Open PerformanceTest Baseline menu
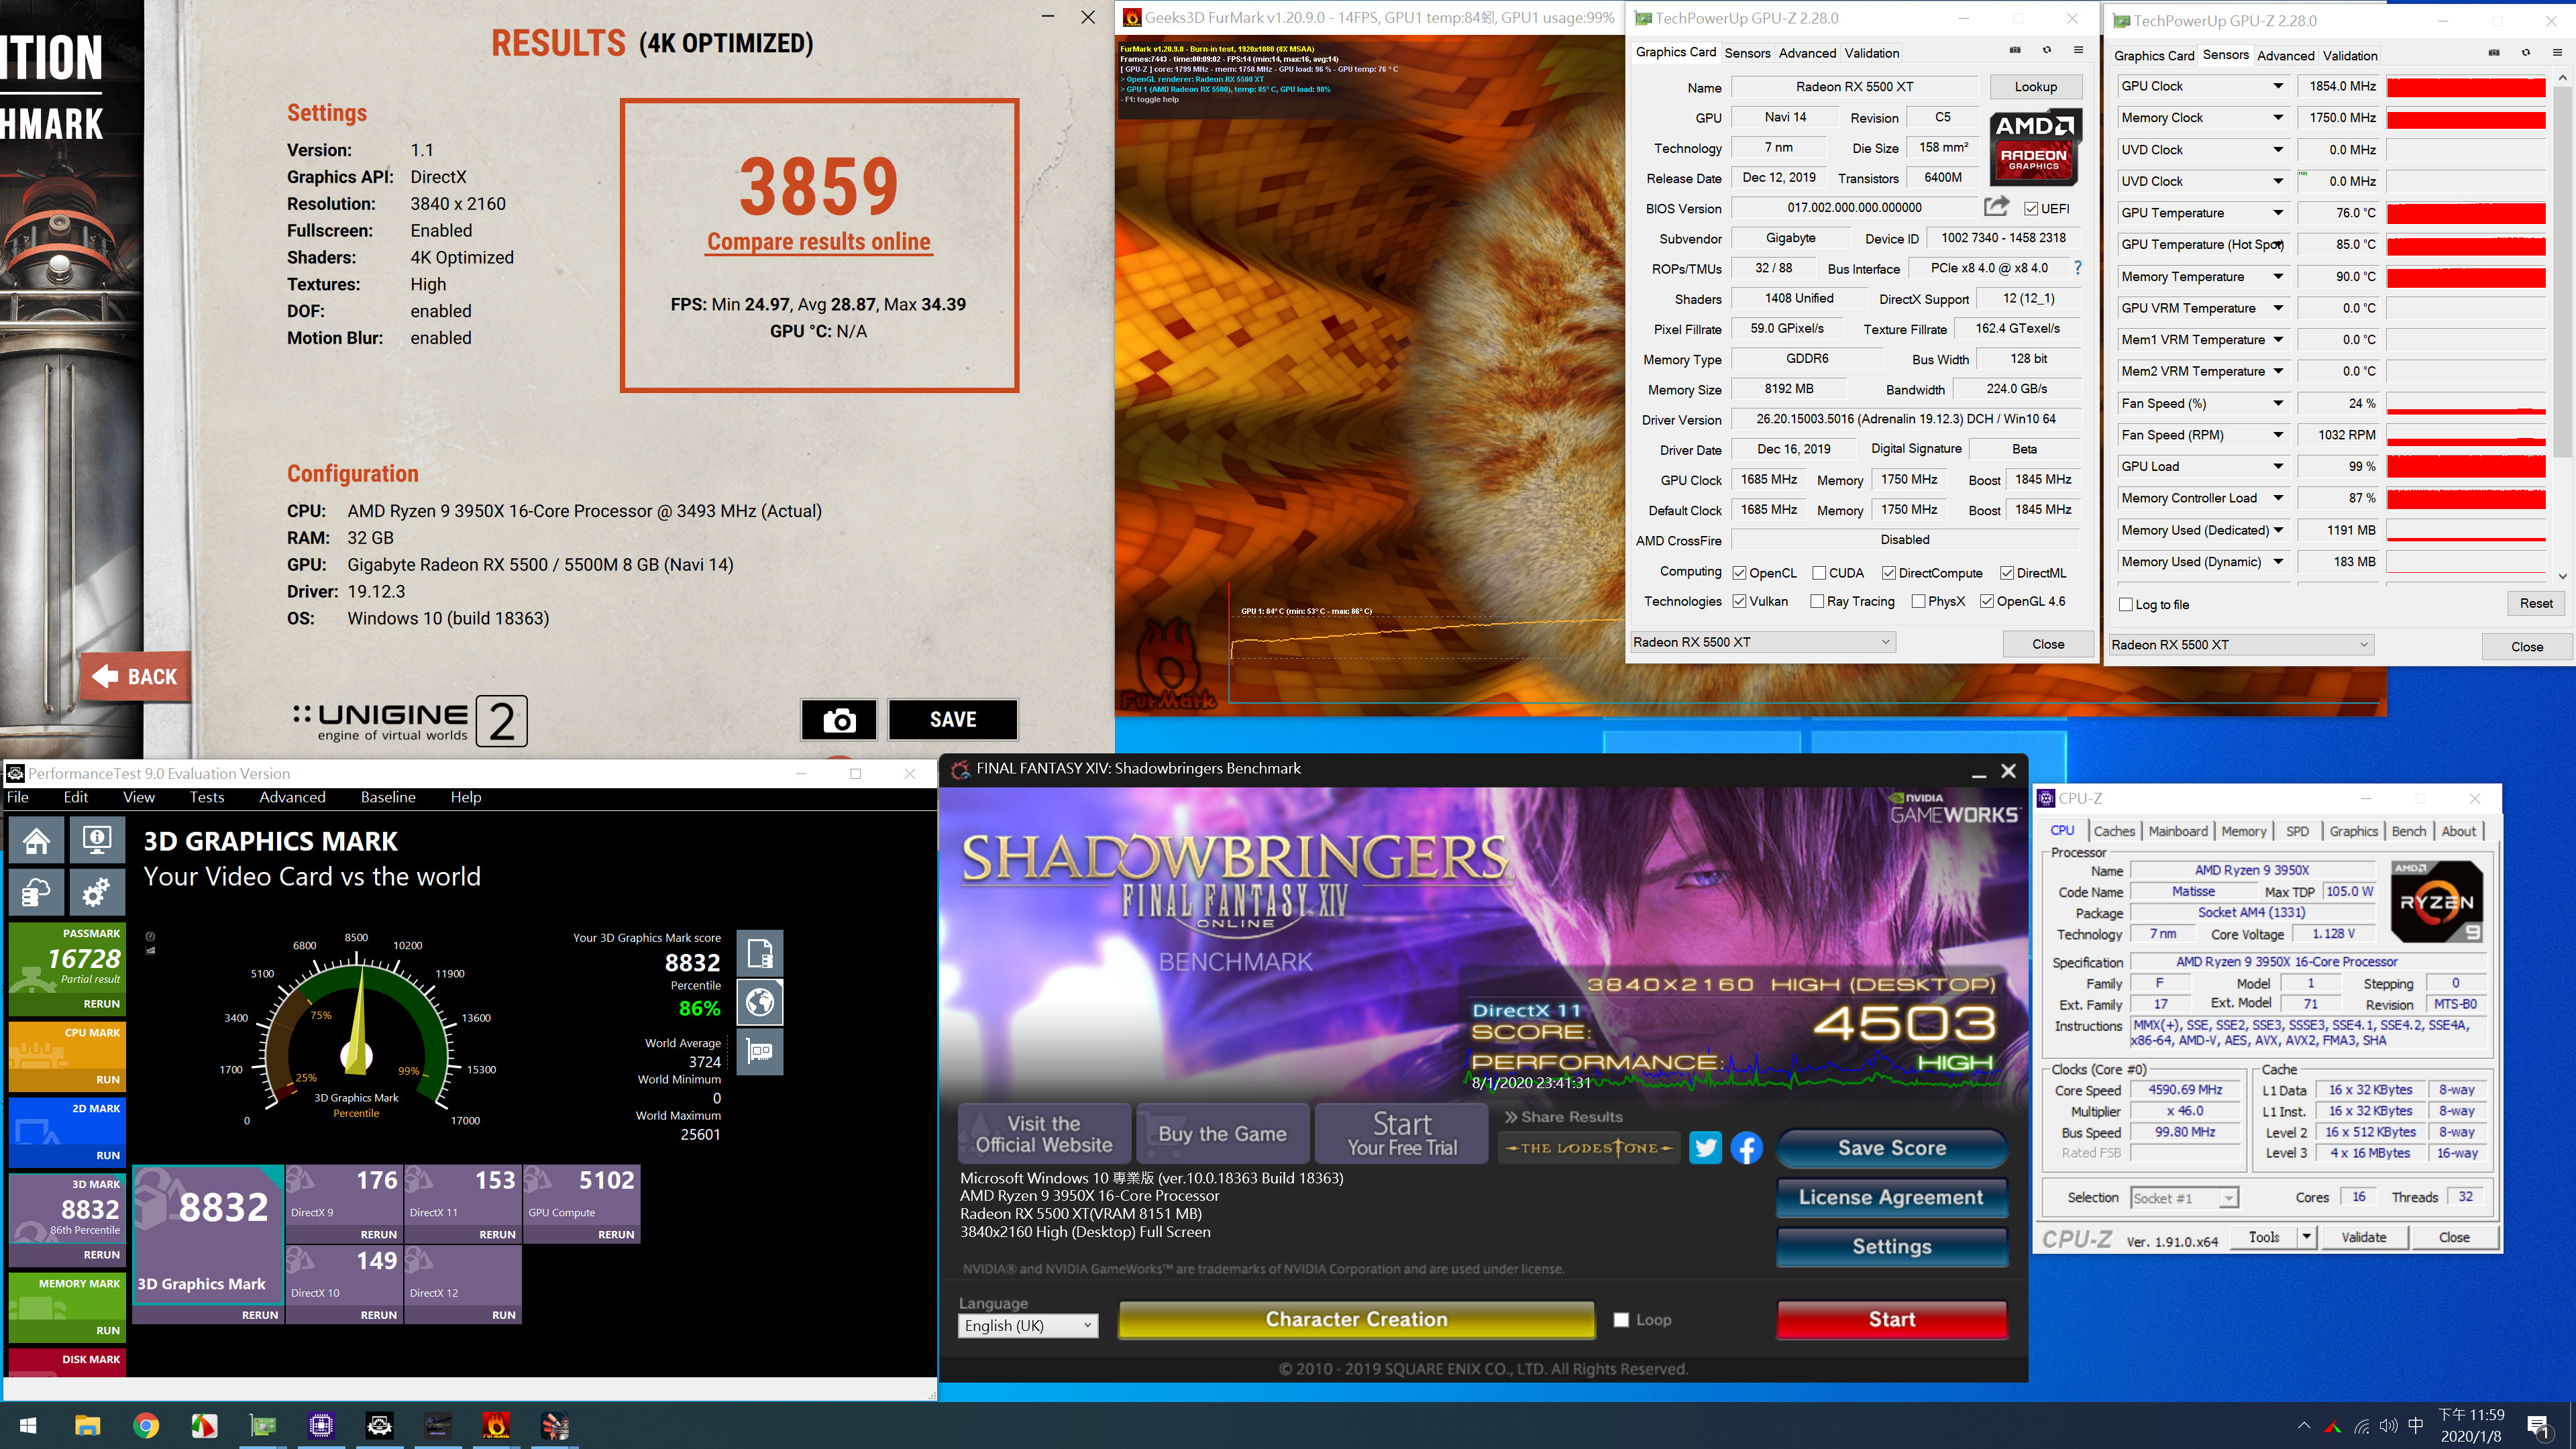Screen dimensions: 2576x1449 coord(388,797)
